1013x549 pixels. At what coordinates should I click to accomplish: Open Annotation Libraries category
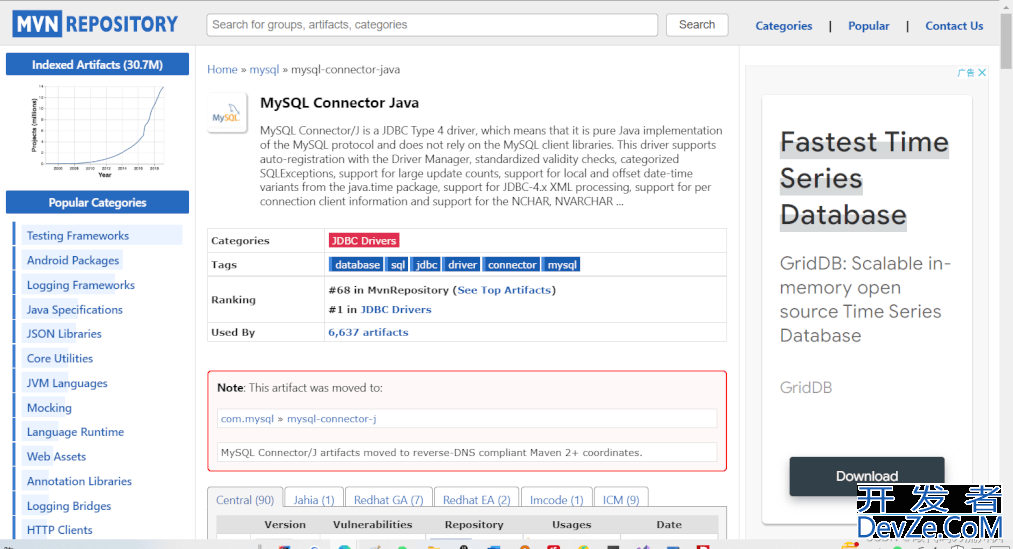79,481
